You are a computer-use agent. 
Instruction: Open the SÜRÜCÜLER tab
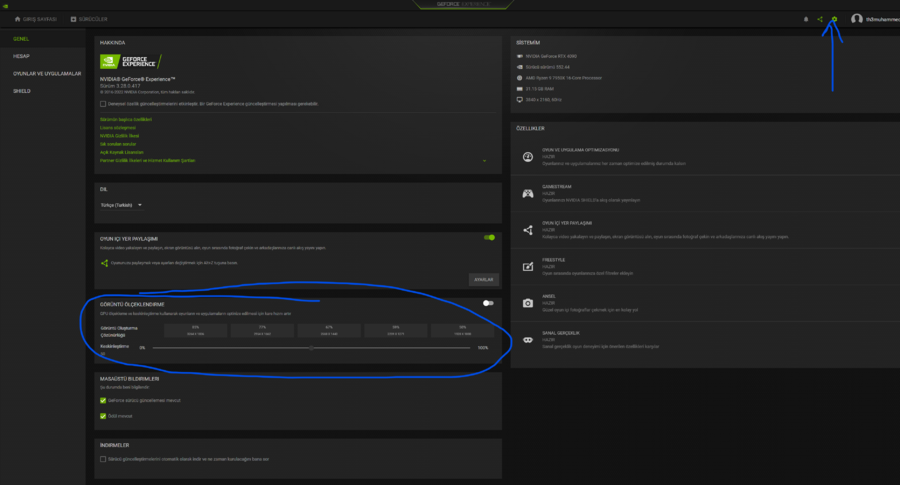coord(89,19)
